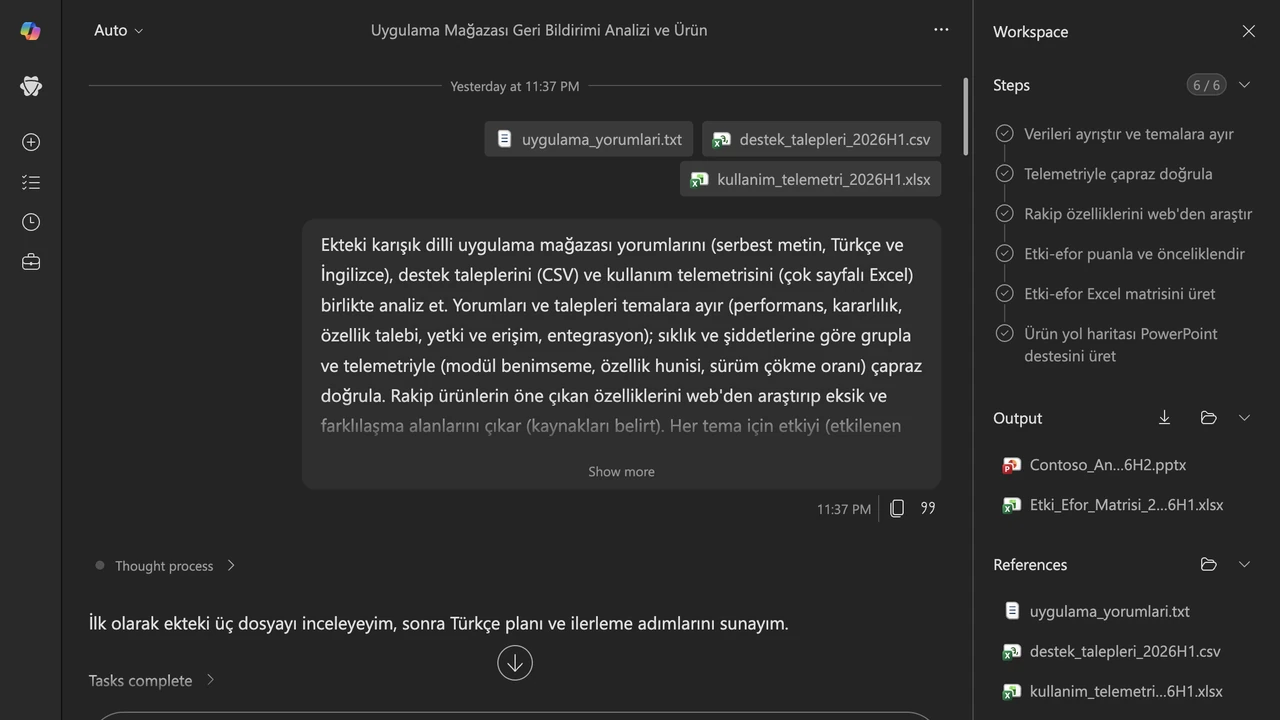Screen dimensions: 1280x720
Task: Click the 6 / 6 steps counter badge
Action: tap(1206, 85)
